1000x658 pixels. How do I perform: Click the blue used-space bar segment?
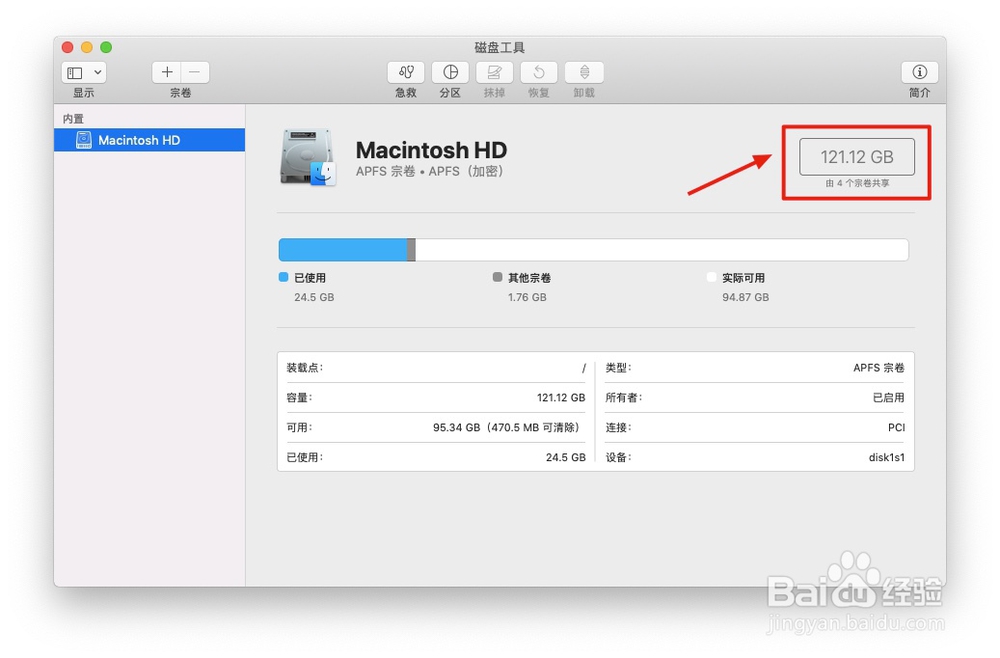click(343, 249)
